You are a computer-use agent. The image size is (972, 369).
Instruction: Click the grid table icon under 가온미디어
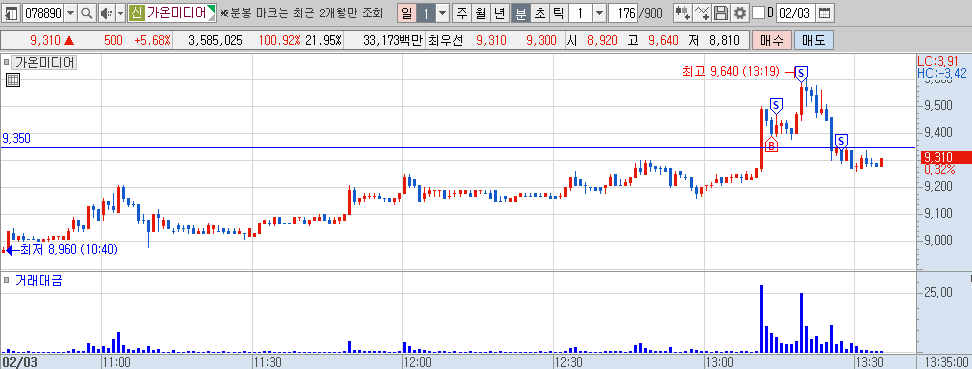pyautogui.click(x=13, y=79)
